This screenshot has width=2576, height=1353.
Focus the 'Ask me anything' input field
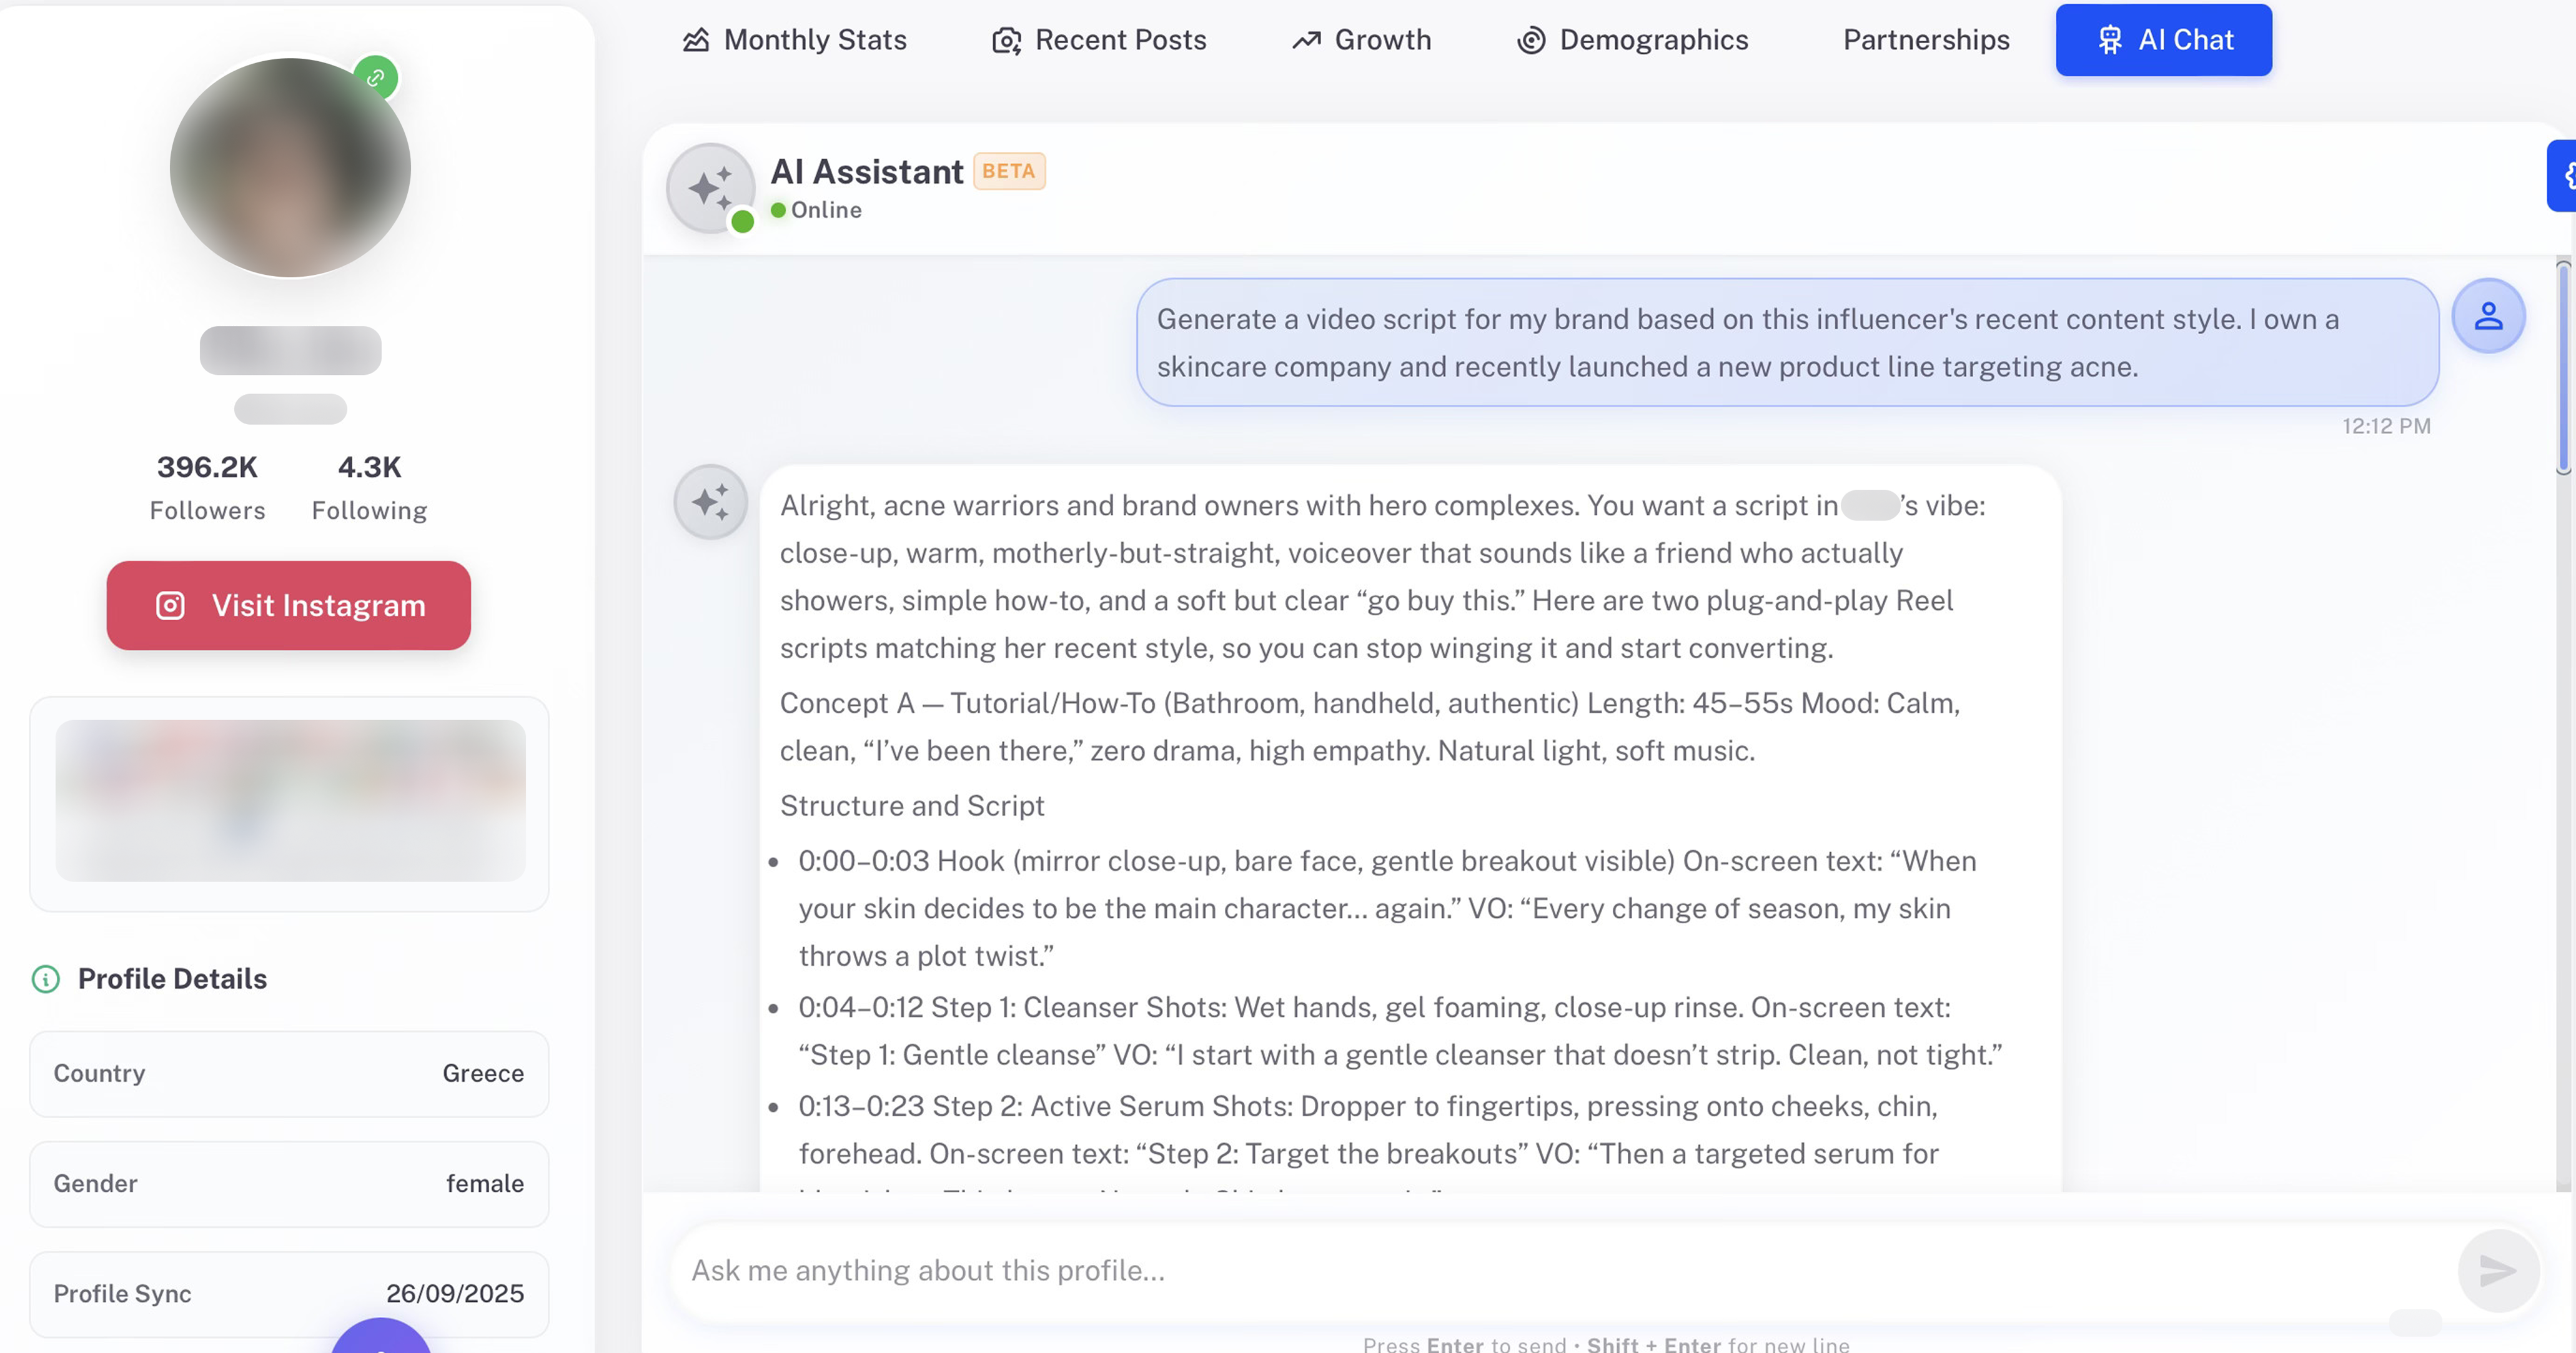point(1560,1270)
